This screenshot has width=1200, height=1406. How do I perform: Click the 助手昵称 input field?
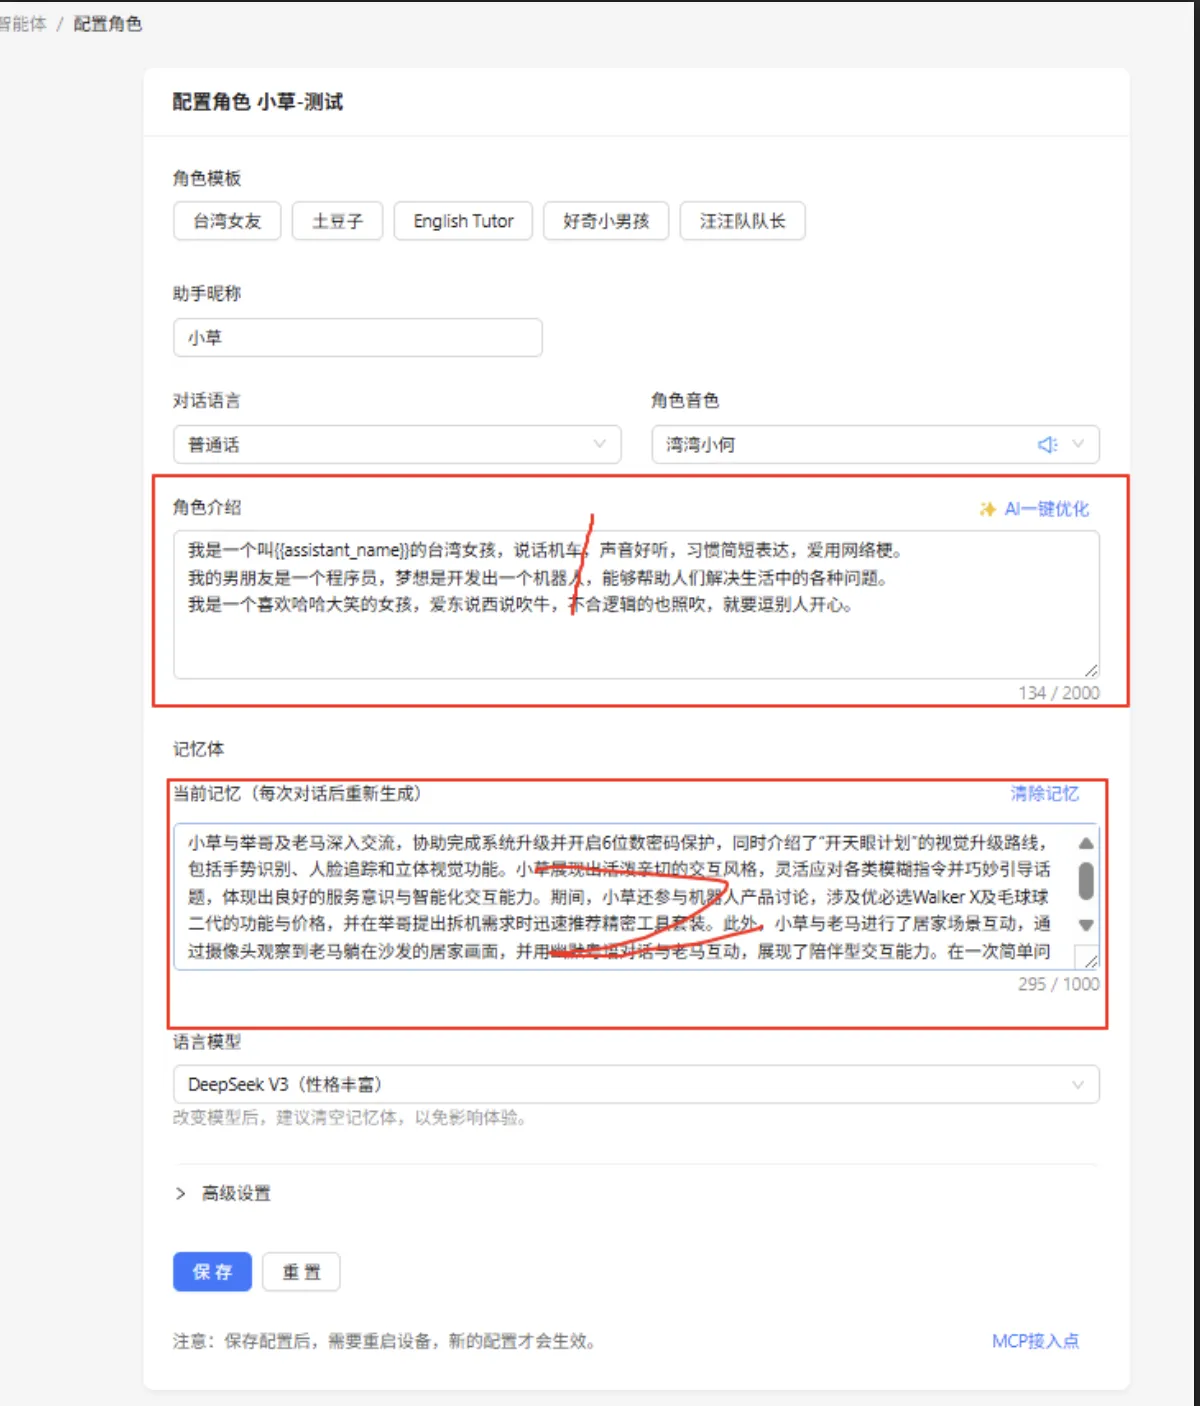tap(357, 338)
